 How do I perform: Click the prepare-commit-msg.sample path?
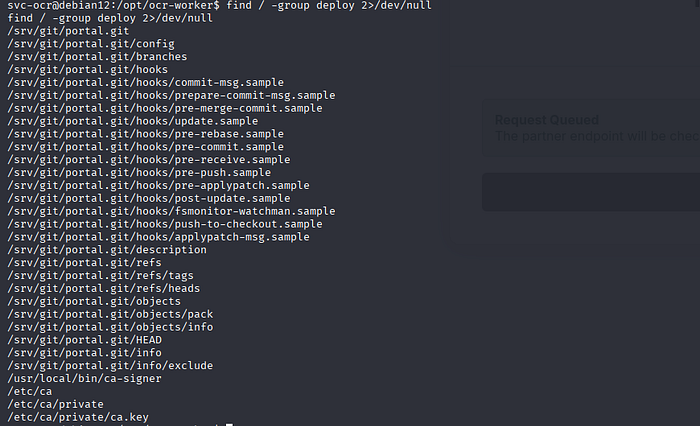tap(171, 95)
